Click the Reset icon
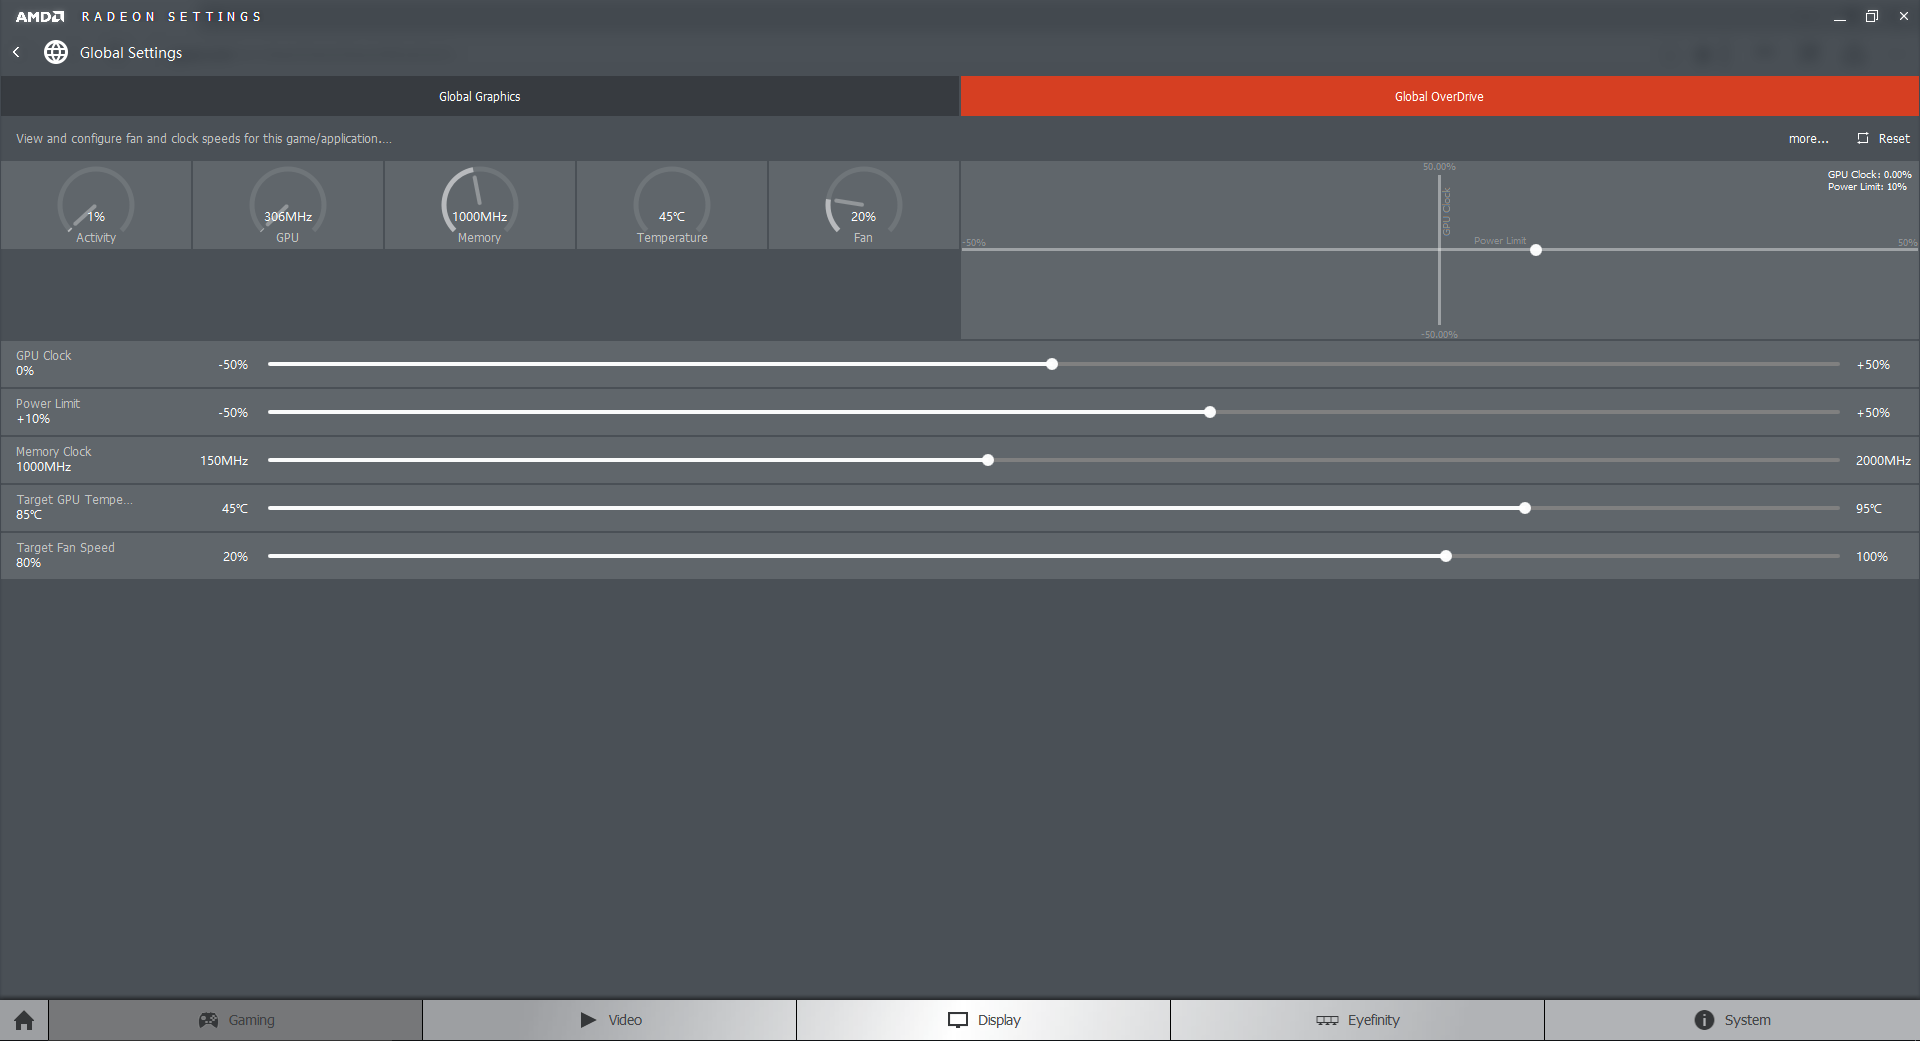The height and width of the screenshot is (1041, 1920). (1863, 138)
